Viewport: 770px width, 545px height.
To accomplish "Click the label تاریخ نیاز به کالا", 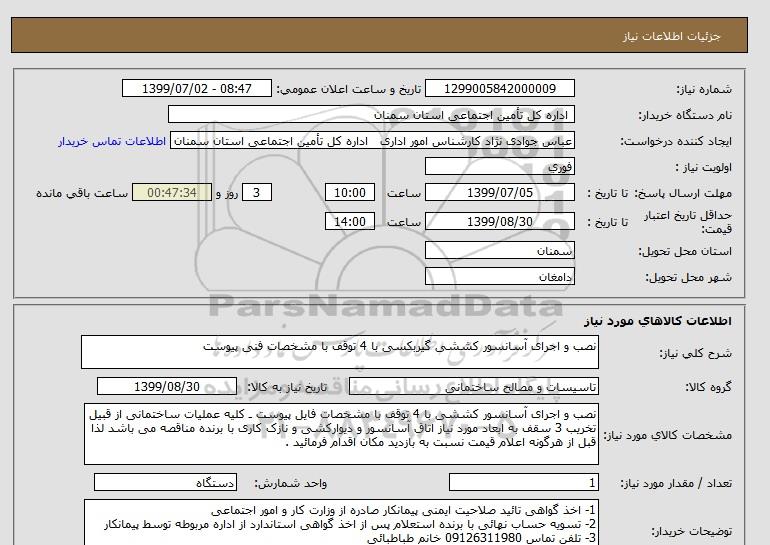I will click(x=287, y=387).
